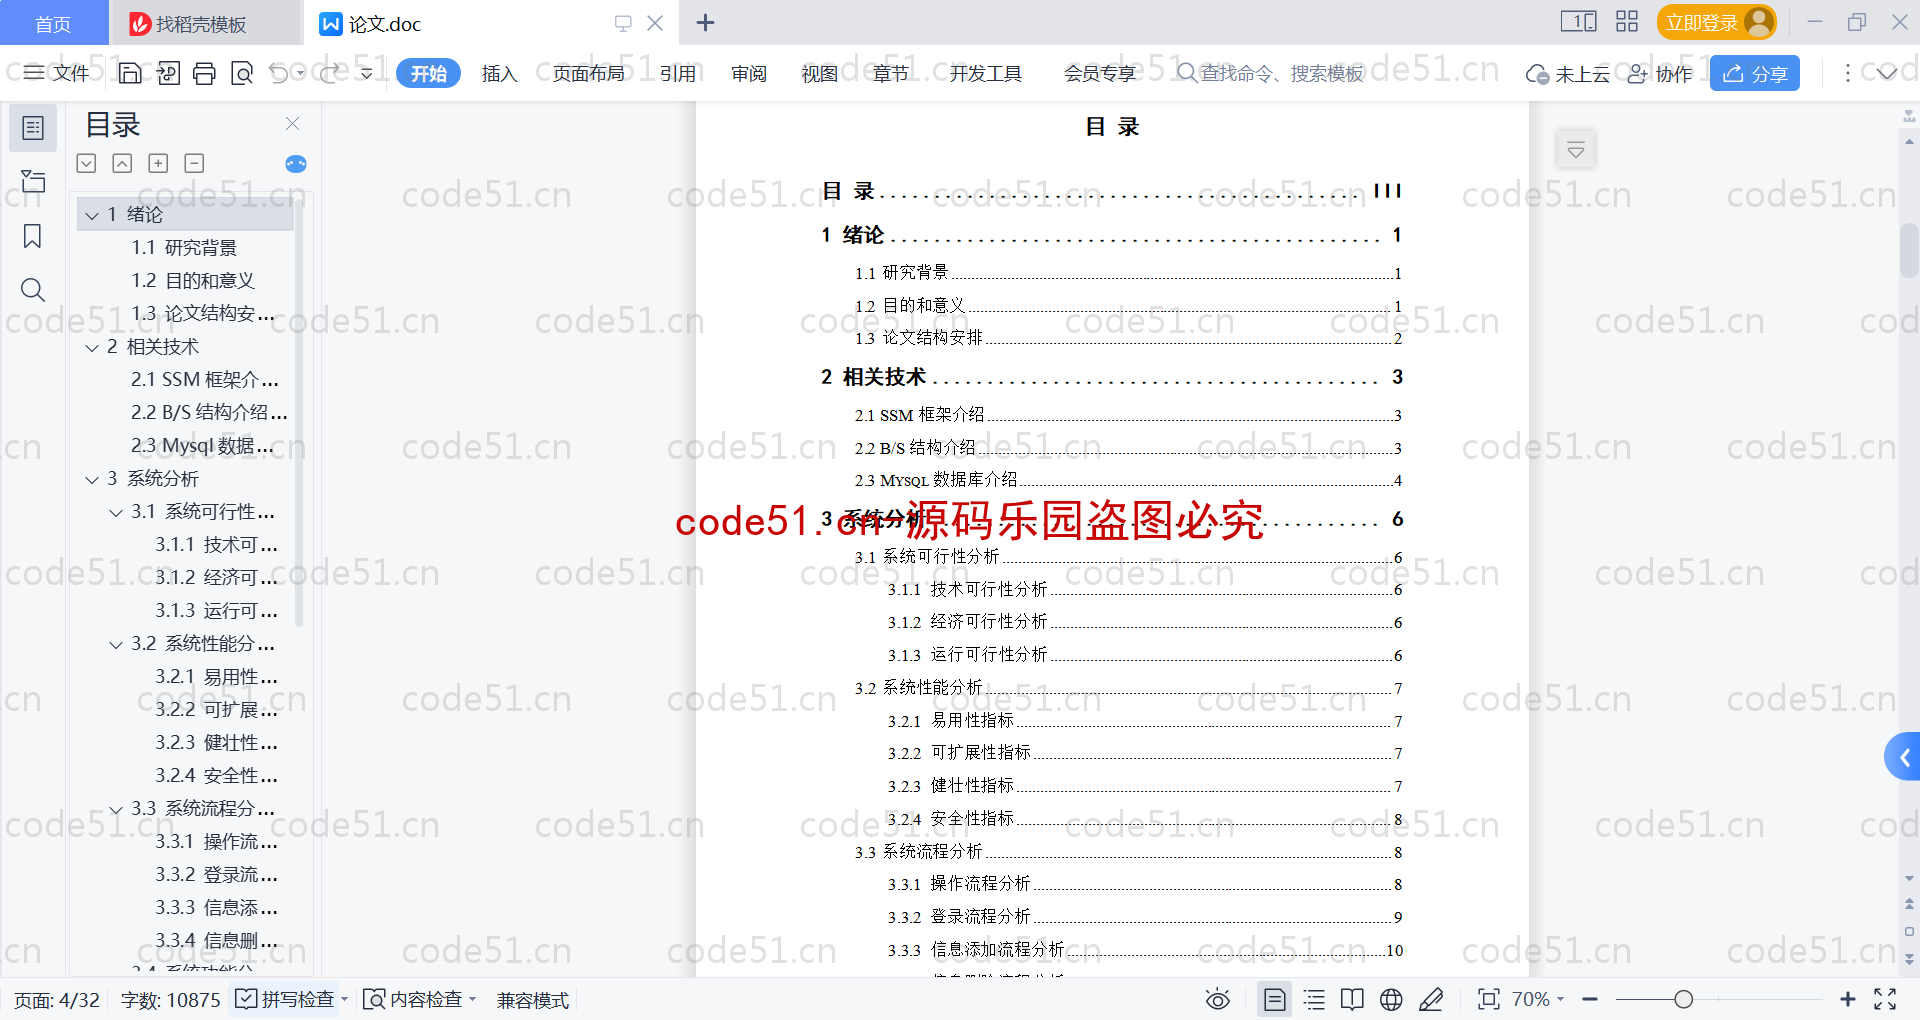1920x1020 pixels.
Task: Click the promote heading plus icon
Action: (158, 163)
